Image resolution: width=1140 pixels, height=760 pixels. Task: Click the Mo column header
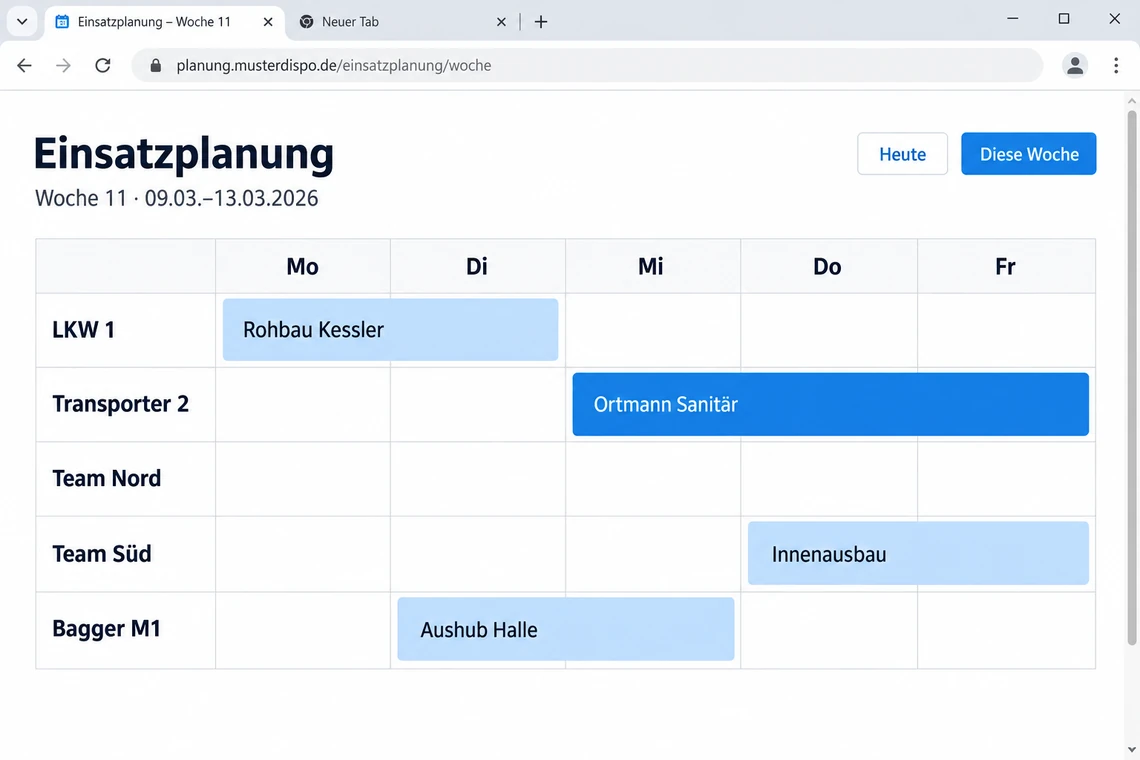pyautogui.click(x=302, y=266)
